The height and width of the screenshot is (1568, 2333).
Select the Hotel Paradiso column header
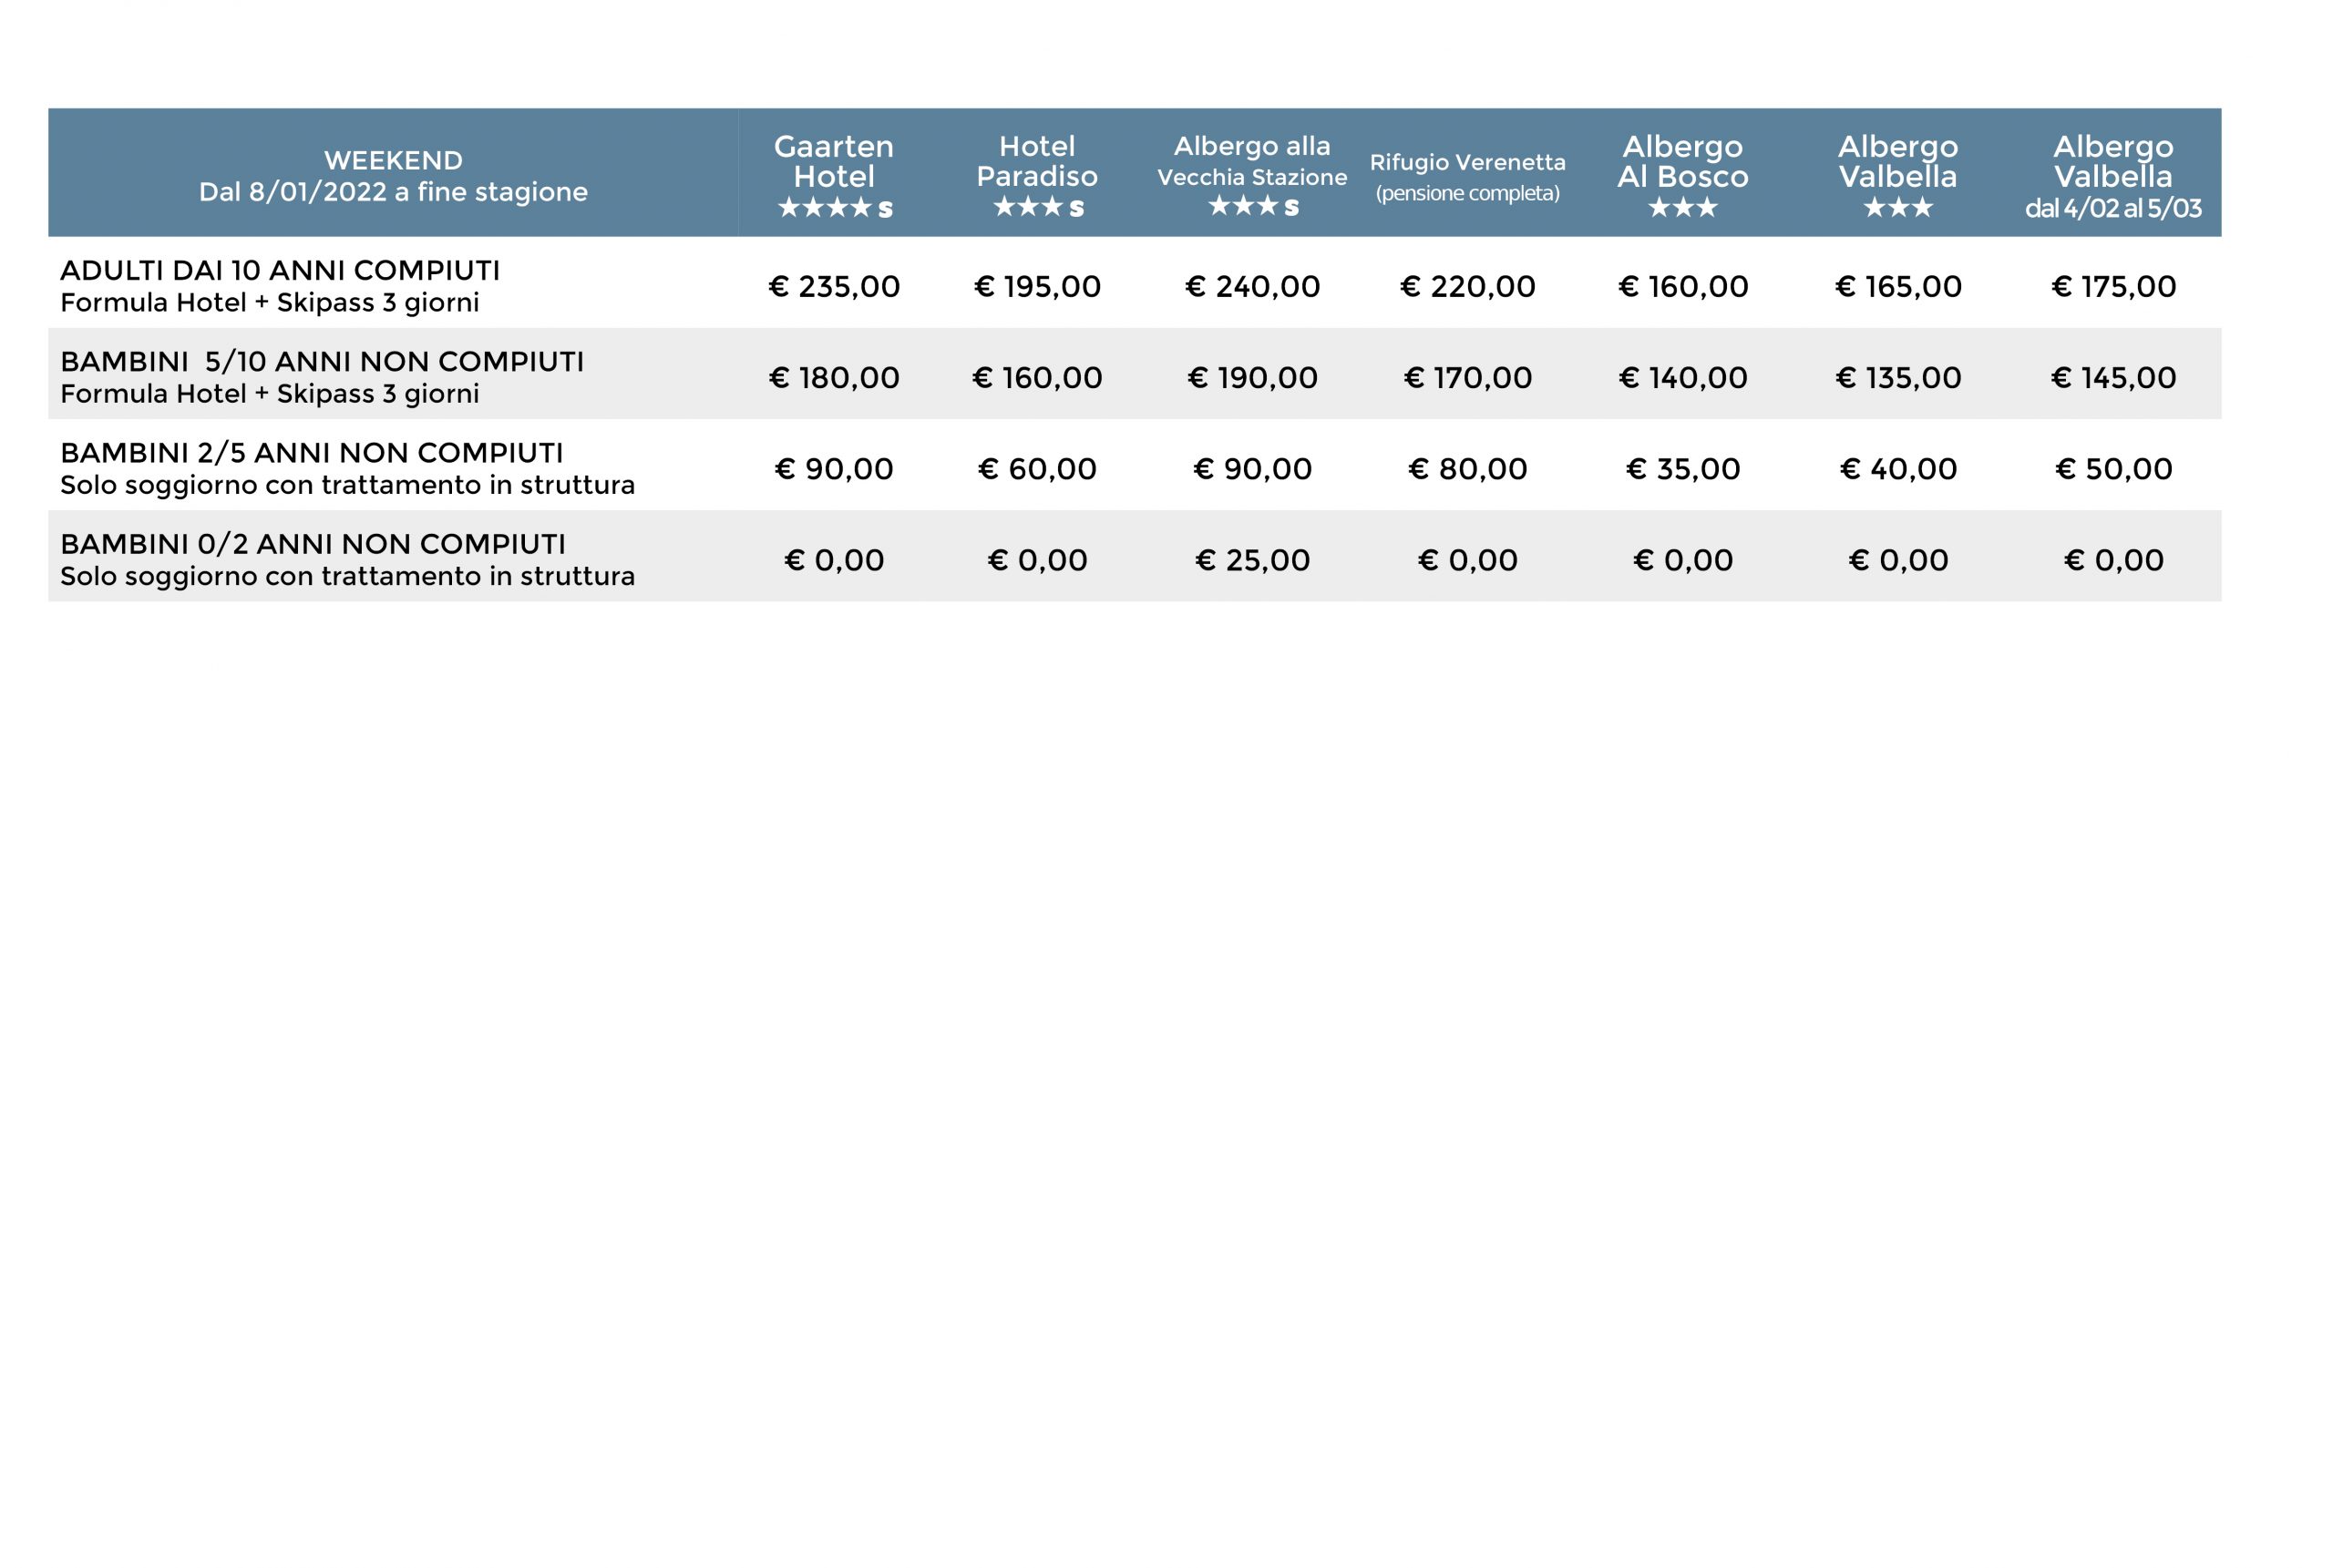click(x=1037, y=176)
